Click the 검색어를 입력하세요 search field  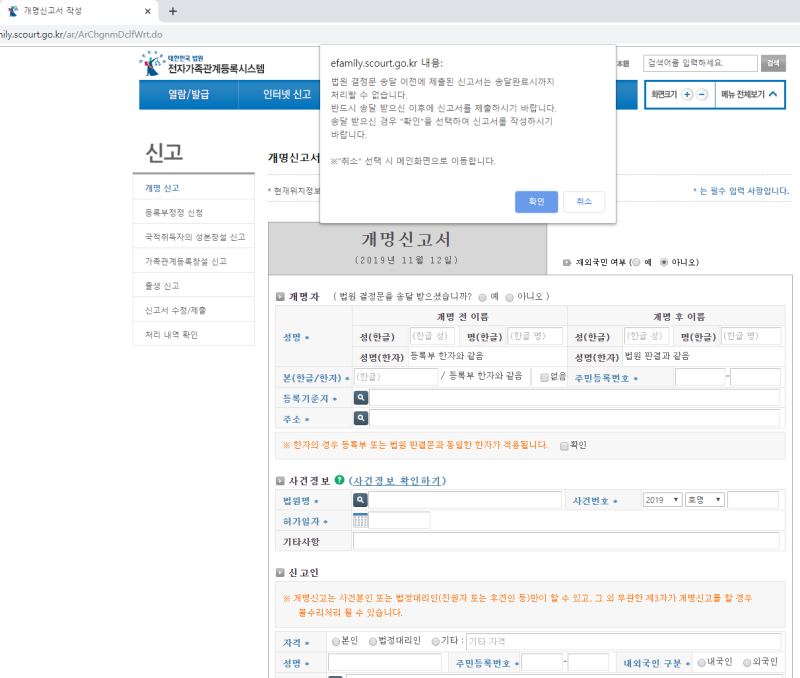coord(700,63)
